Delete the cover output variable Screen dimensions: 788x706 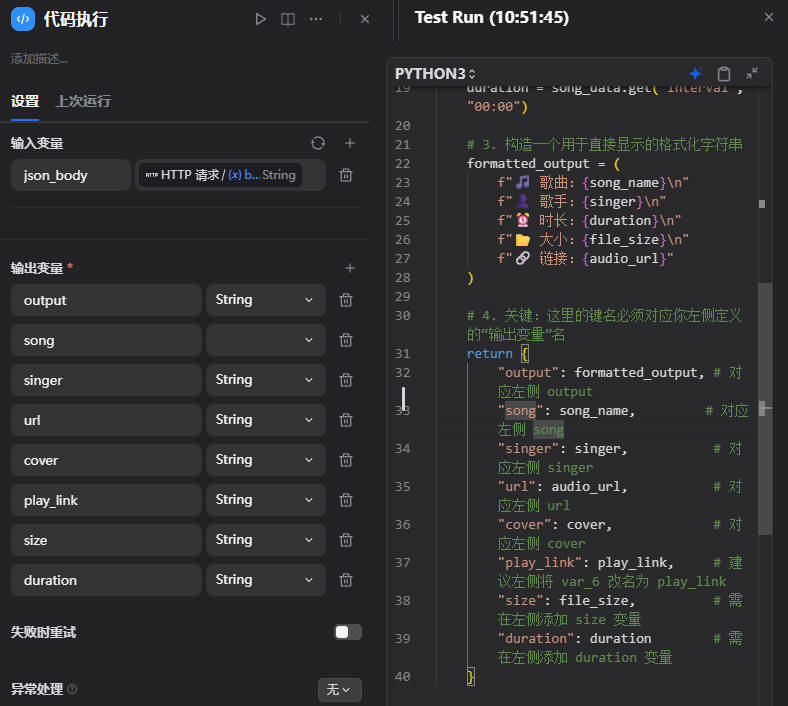346,460
